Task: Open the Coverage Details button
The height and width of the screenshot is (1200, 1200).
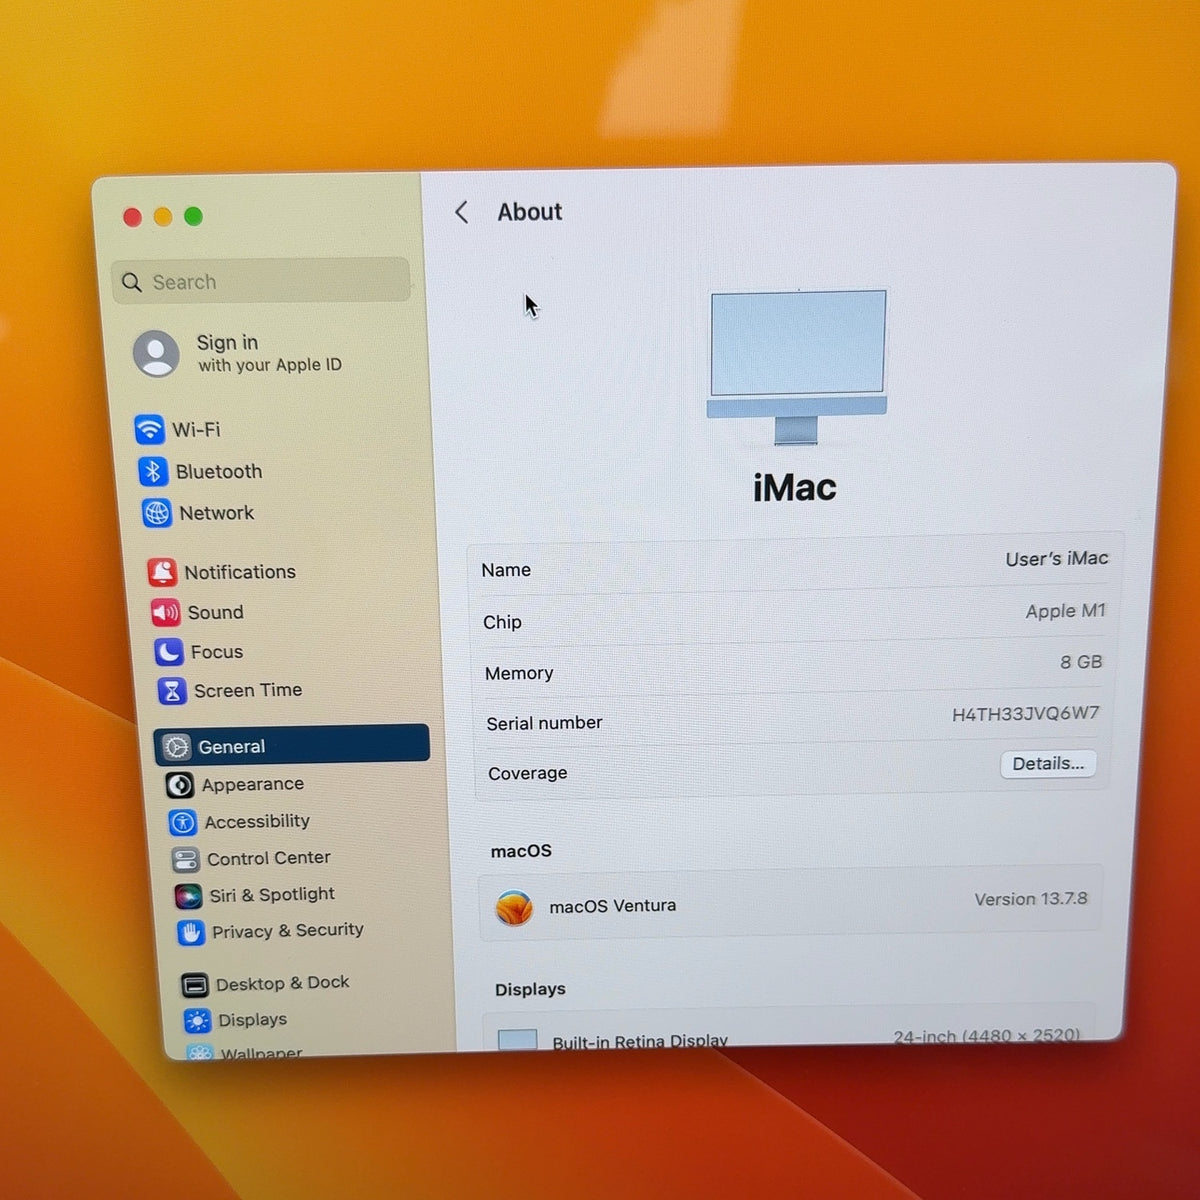Action: pyautogui.click(x=1048, y=764)
